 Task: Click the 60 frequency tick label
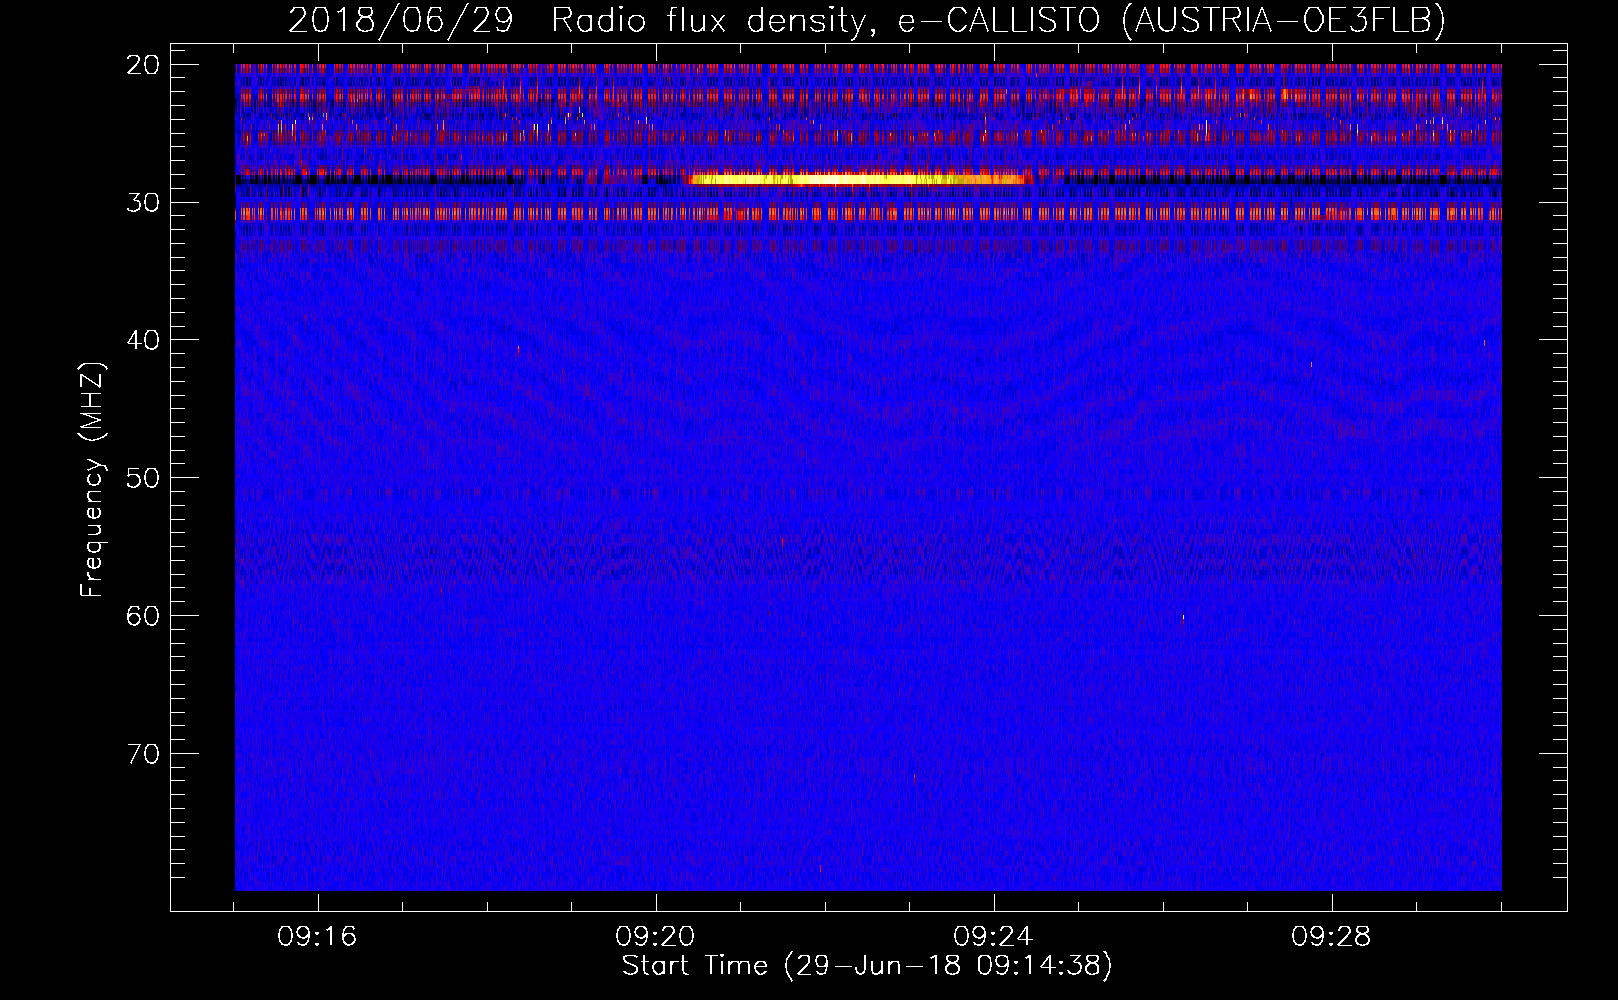tap(143, 615)
